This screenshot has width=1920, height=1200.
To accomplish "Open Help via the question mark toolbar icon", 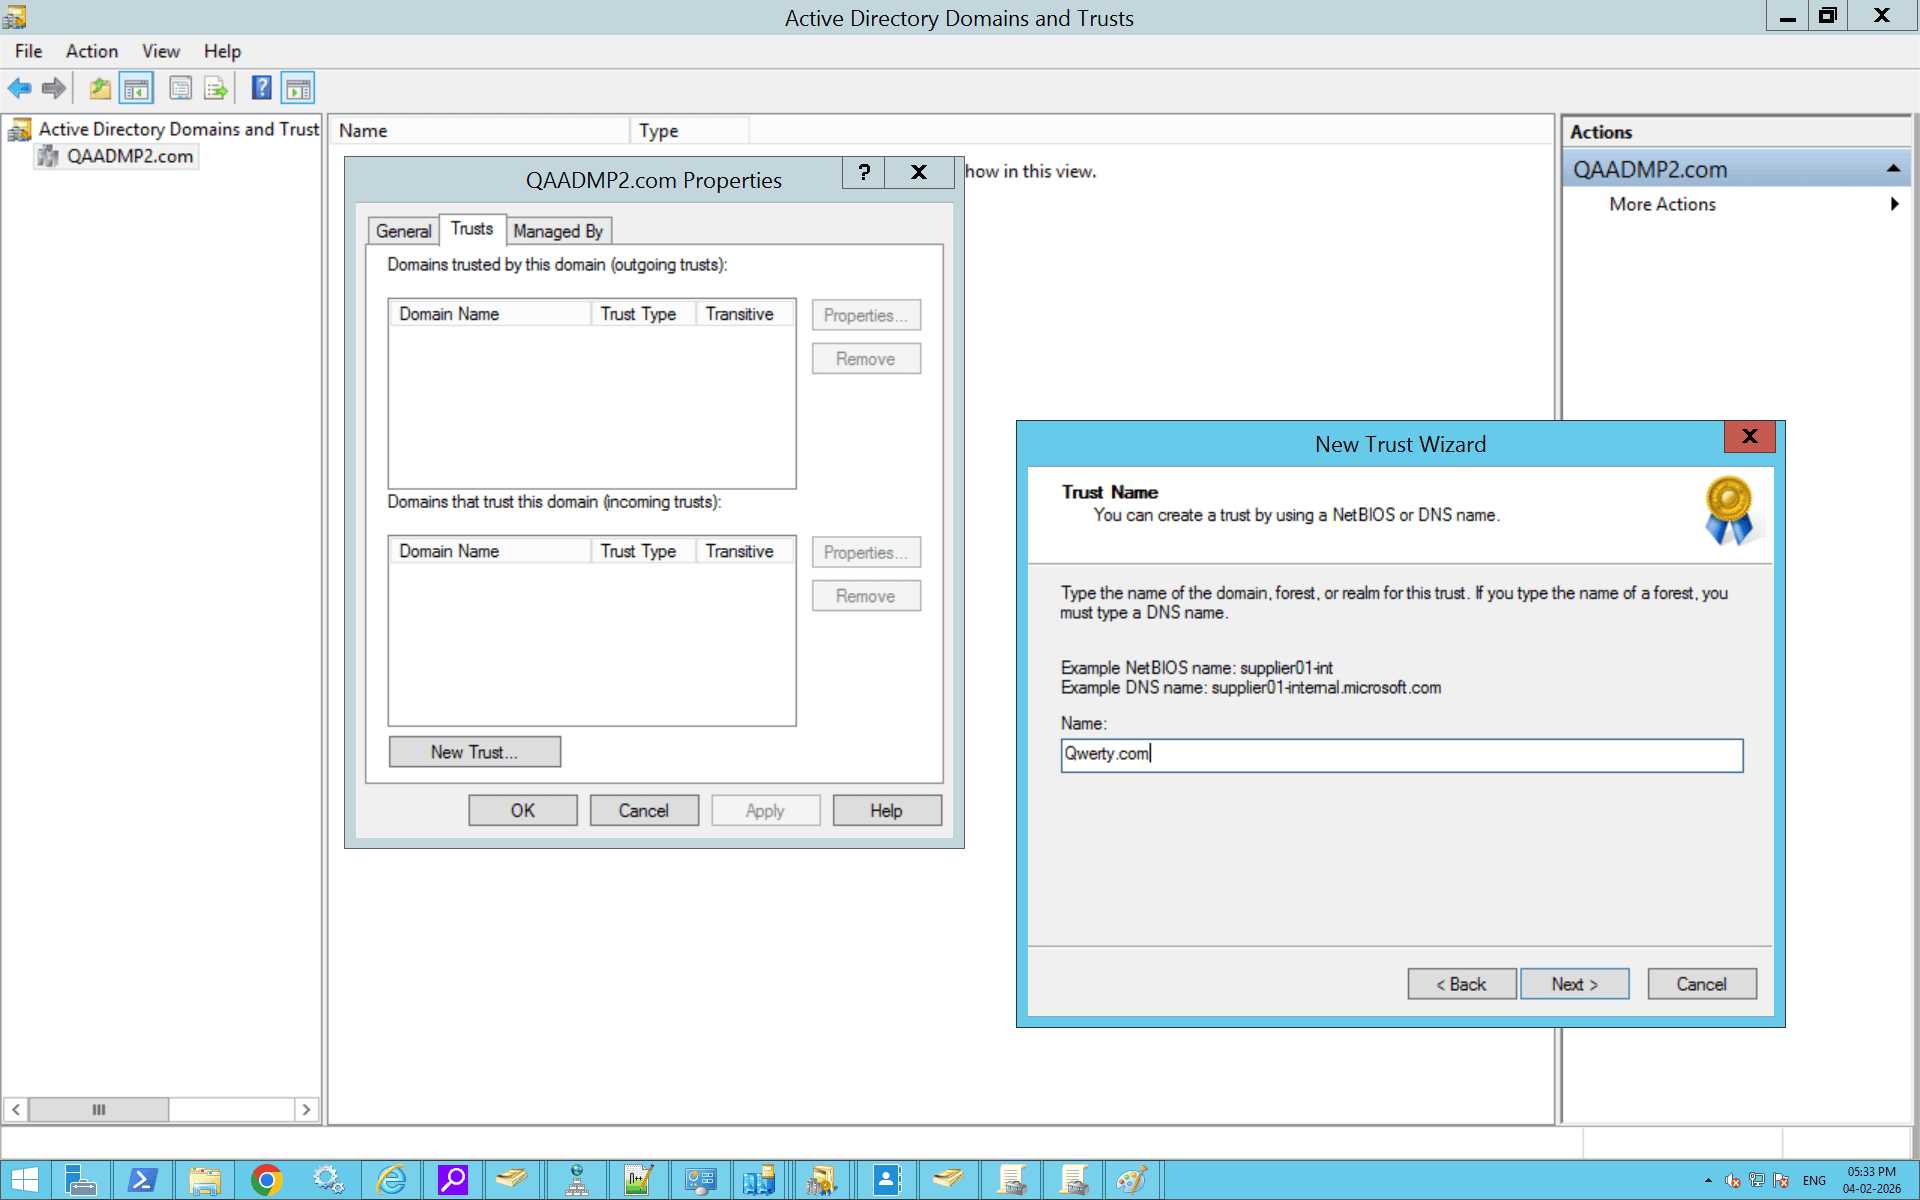I will point(261,88).
